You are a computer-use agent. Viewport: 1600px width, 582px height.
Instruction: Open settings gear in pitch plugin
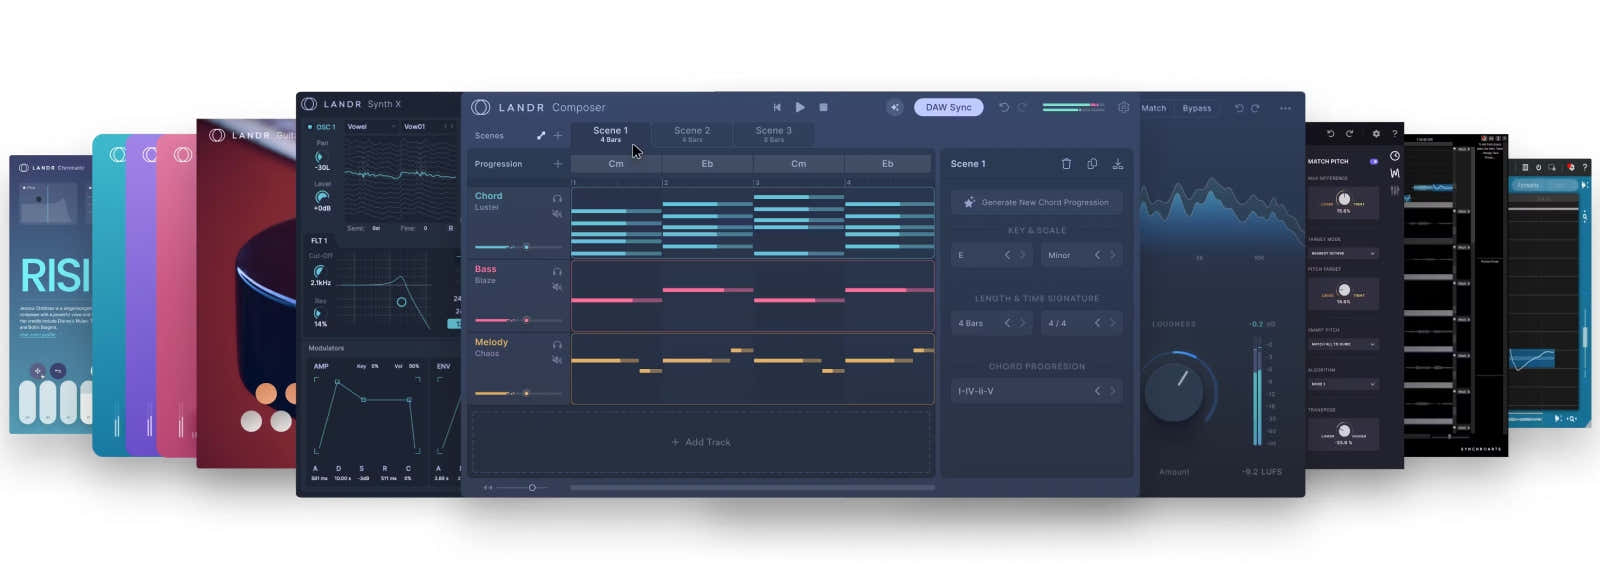[x=1376, y=133]
